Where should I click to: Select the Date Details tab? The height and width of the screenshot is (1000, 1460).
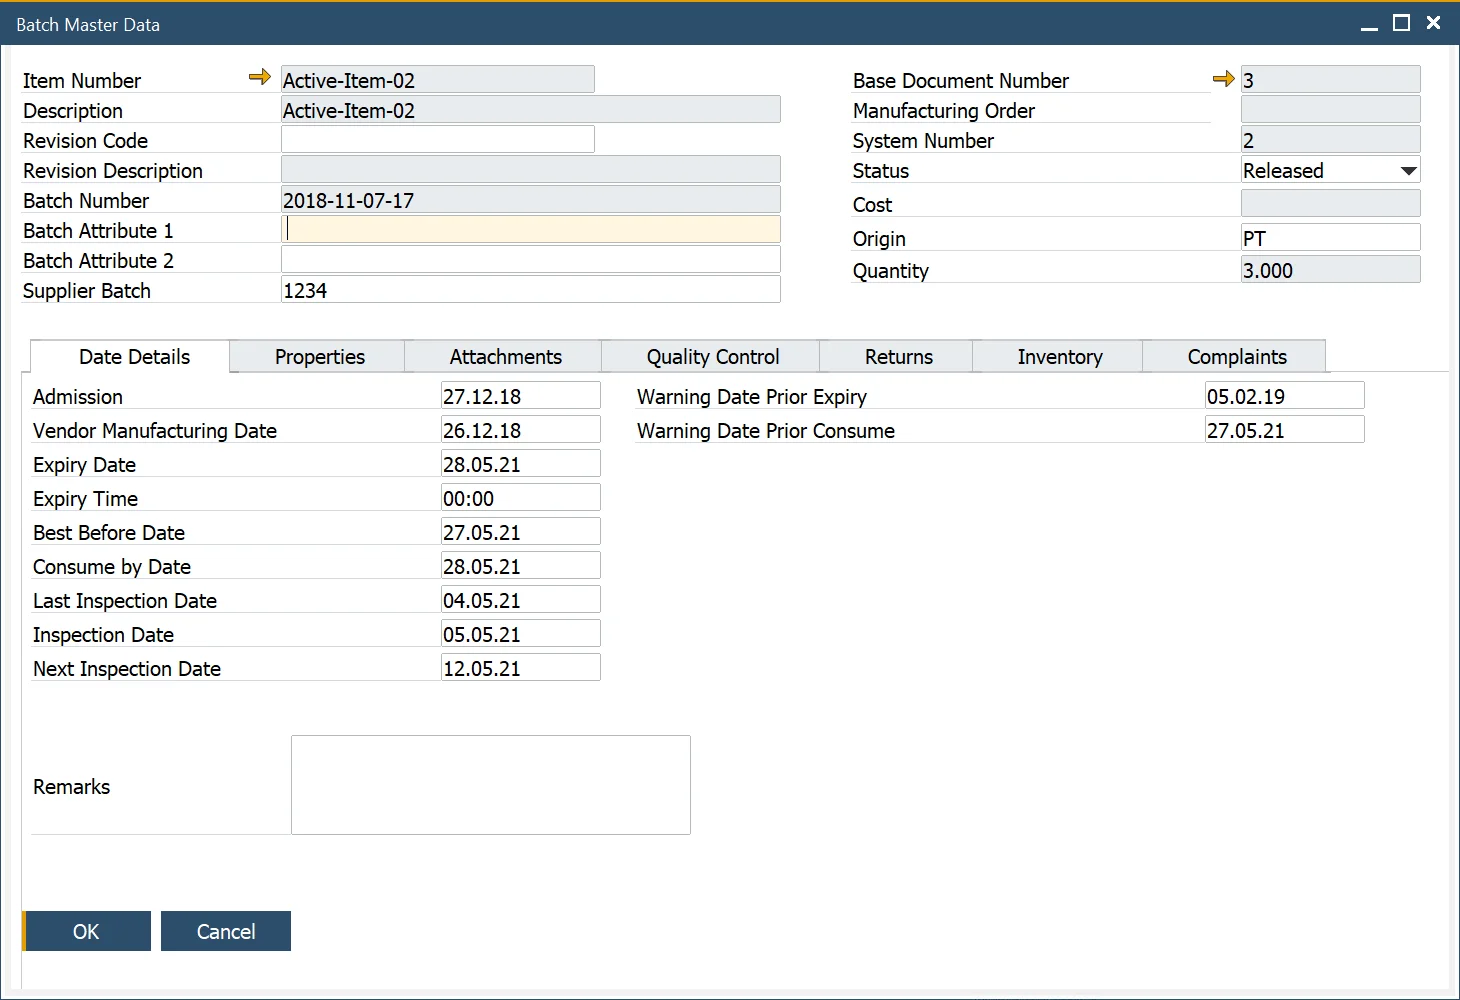point(134,356)
